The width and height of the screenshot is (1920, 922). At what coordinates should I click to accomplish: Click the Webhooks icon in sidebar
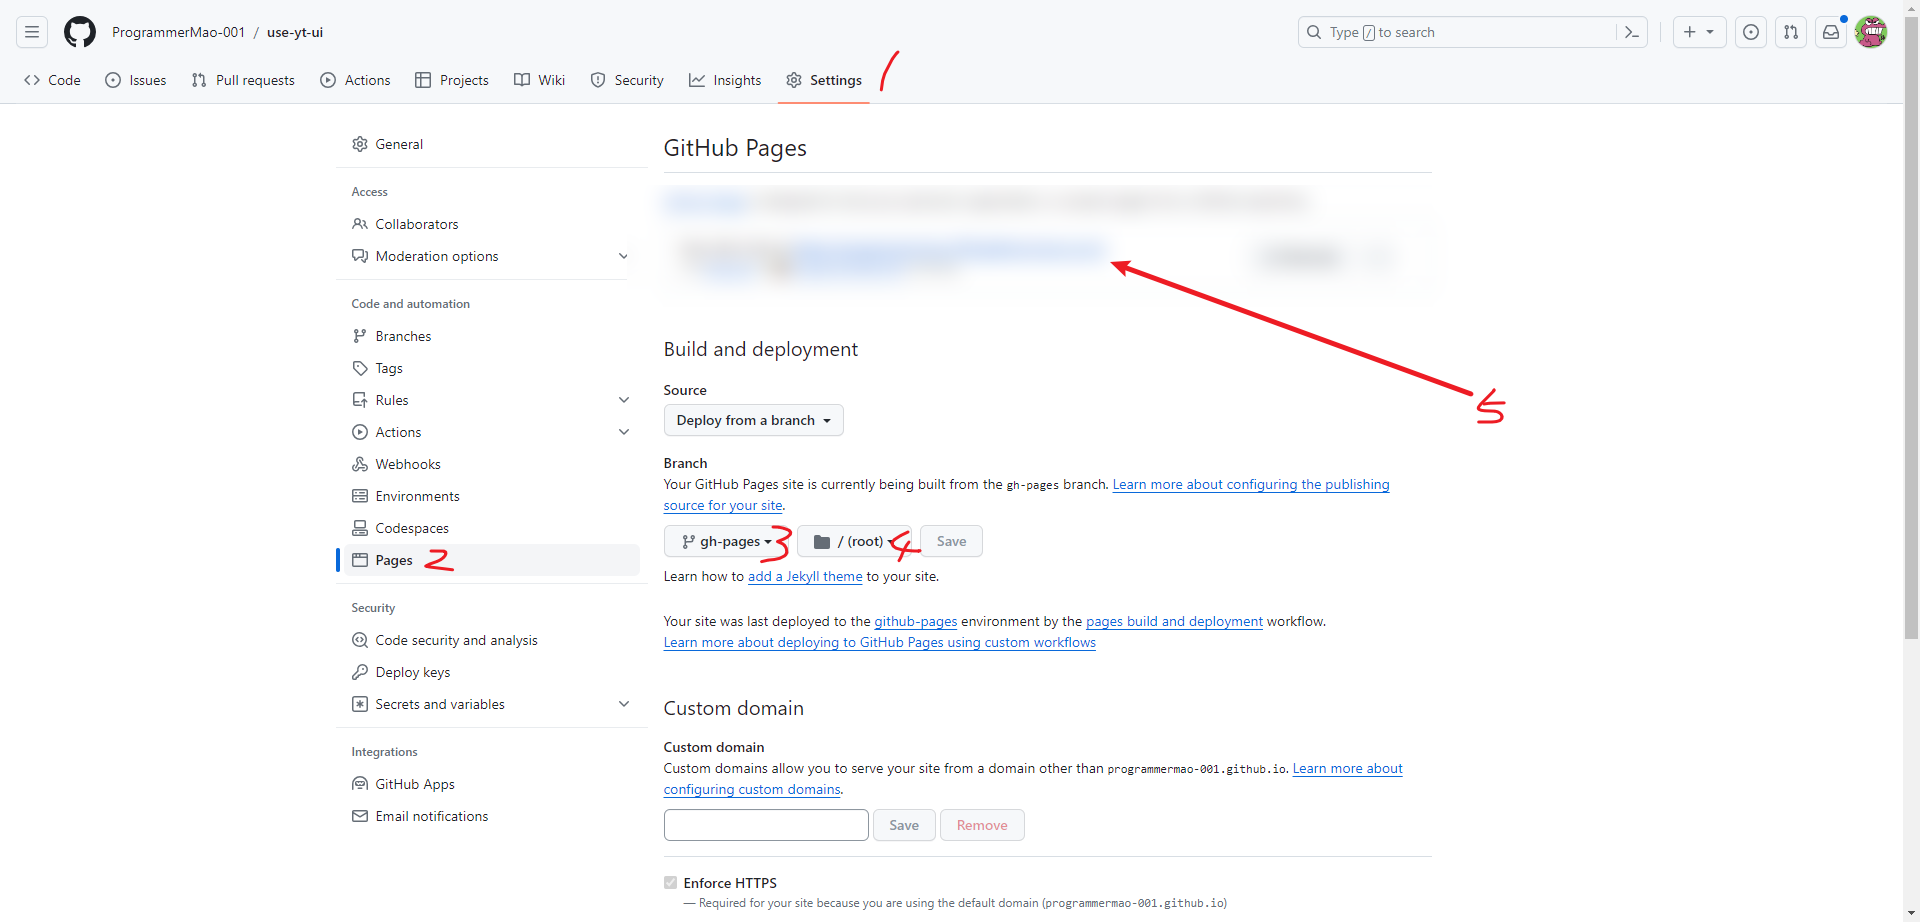pos(360,464)
